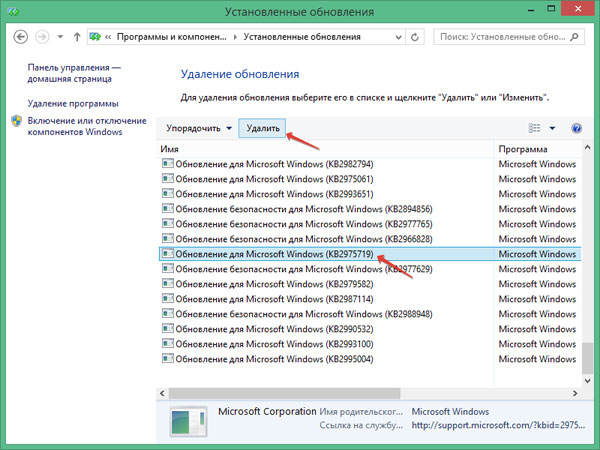600x450 pixels.
Task: Open the support.microsoft.com kbid link
Action: [x=498, y=425]
